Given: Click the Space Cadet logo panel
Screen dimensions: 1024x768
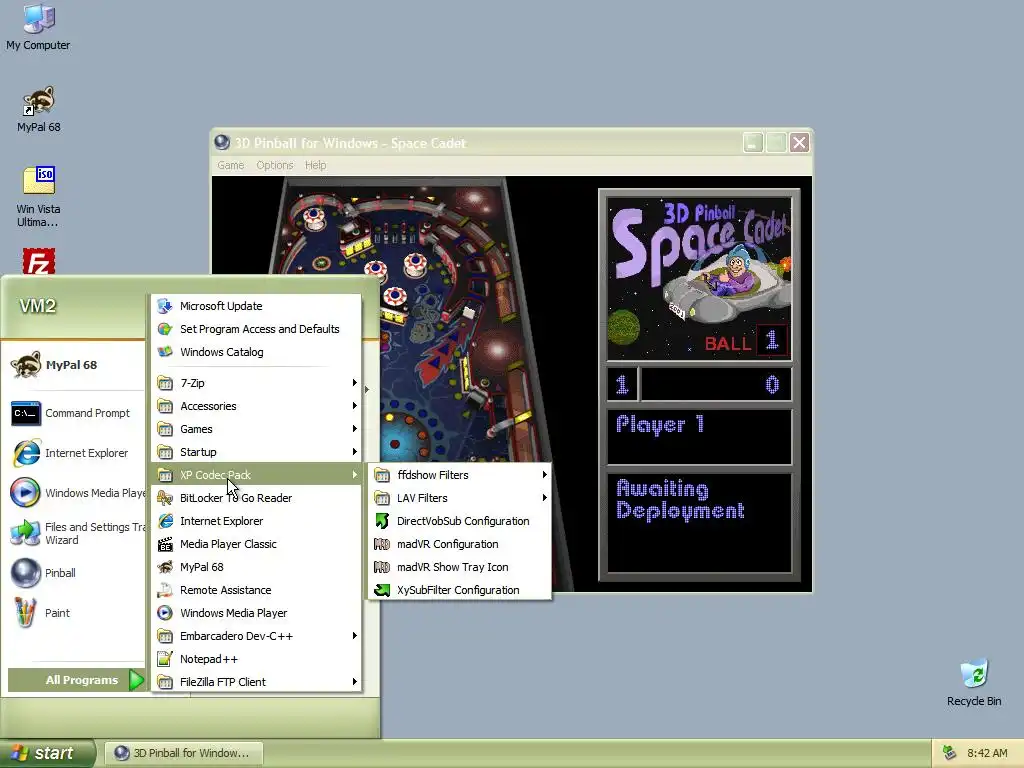Looking at the screenshot, I should tap(699, 279).
